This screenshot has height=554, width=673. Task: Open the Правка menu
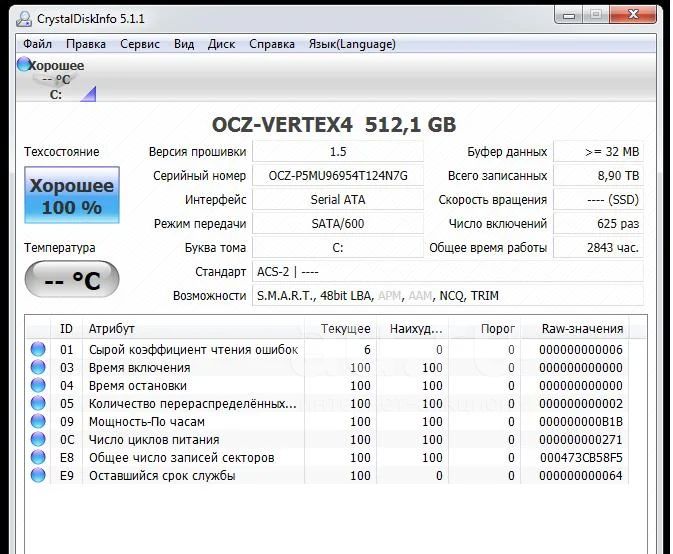(x=86, y=44)
